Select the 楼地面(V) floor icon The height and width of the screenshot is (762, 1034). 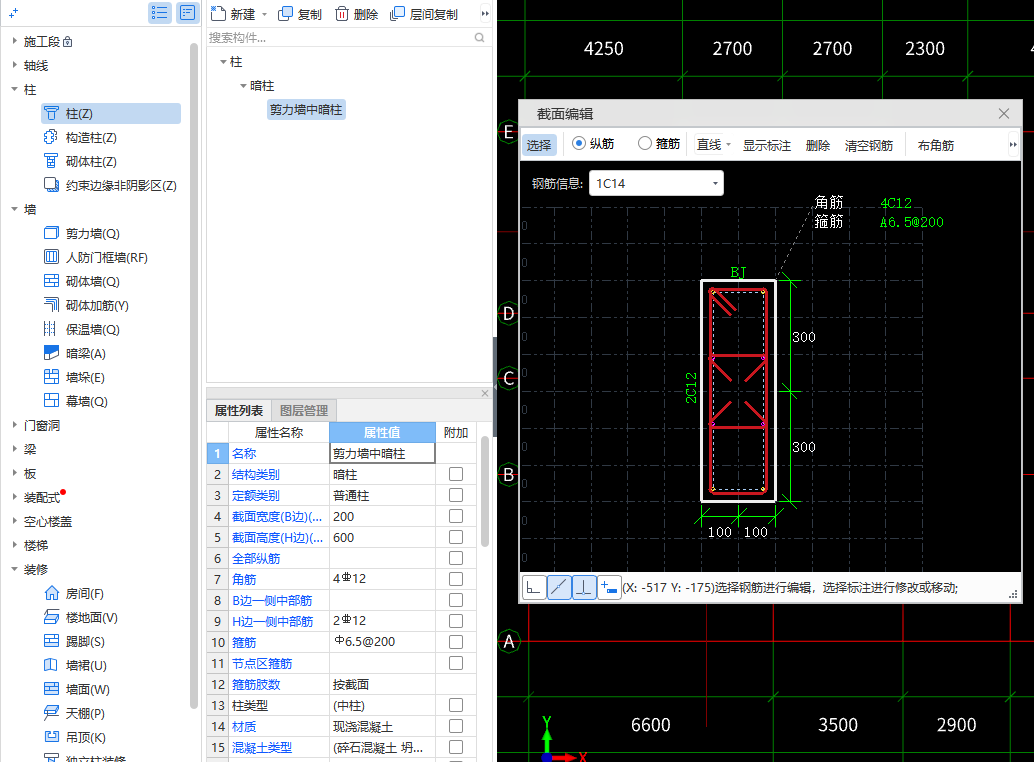pyautogui.click(x=51, y=618)
